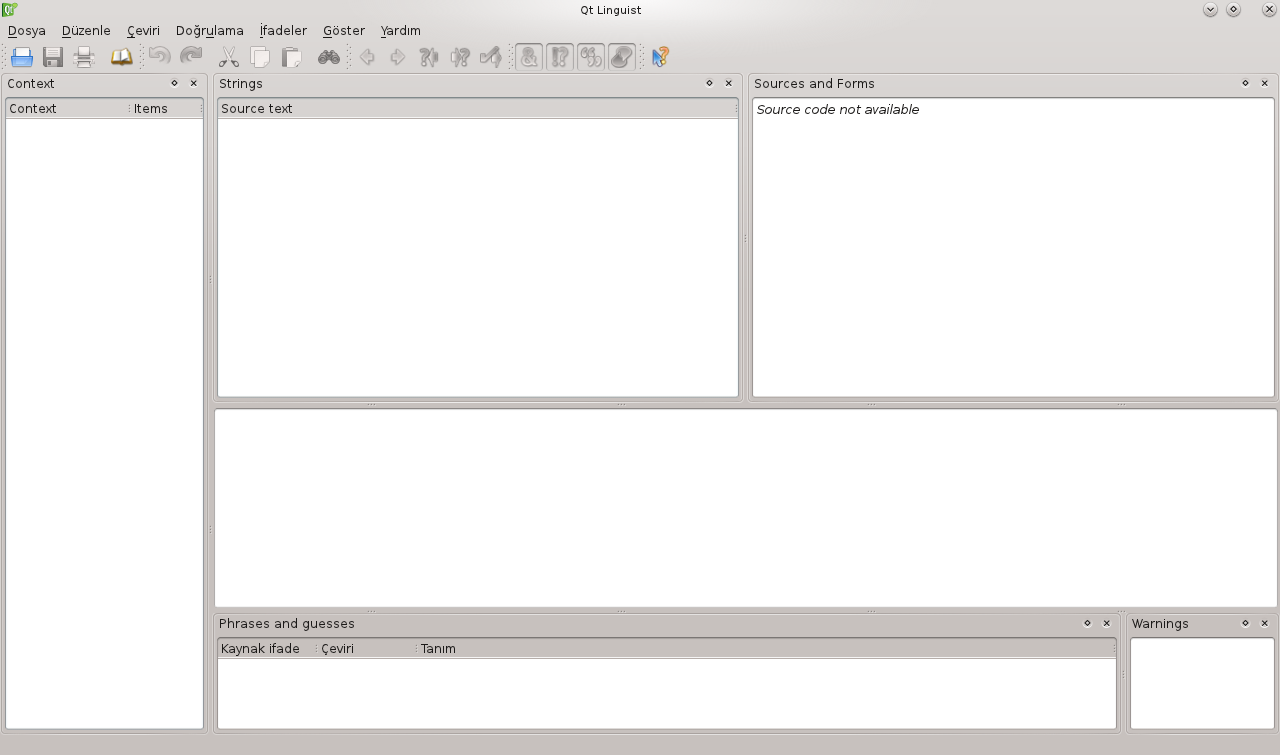Image resolution: width=1280 pixels, height=755 pixels.
Task: Toggle accelerator validation ampersand button
Action: 529,57
